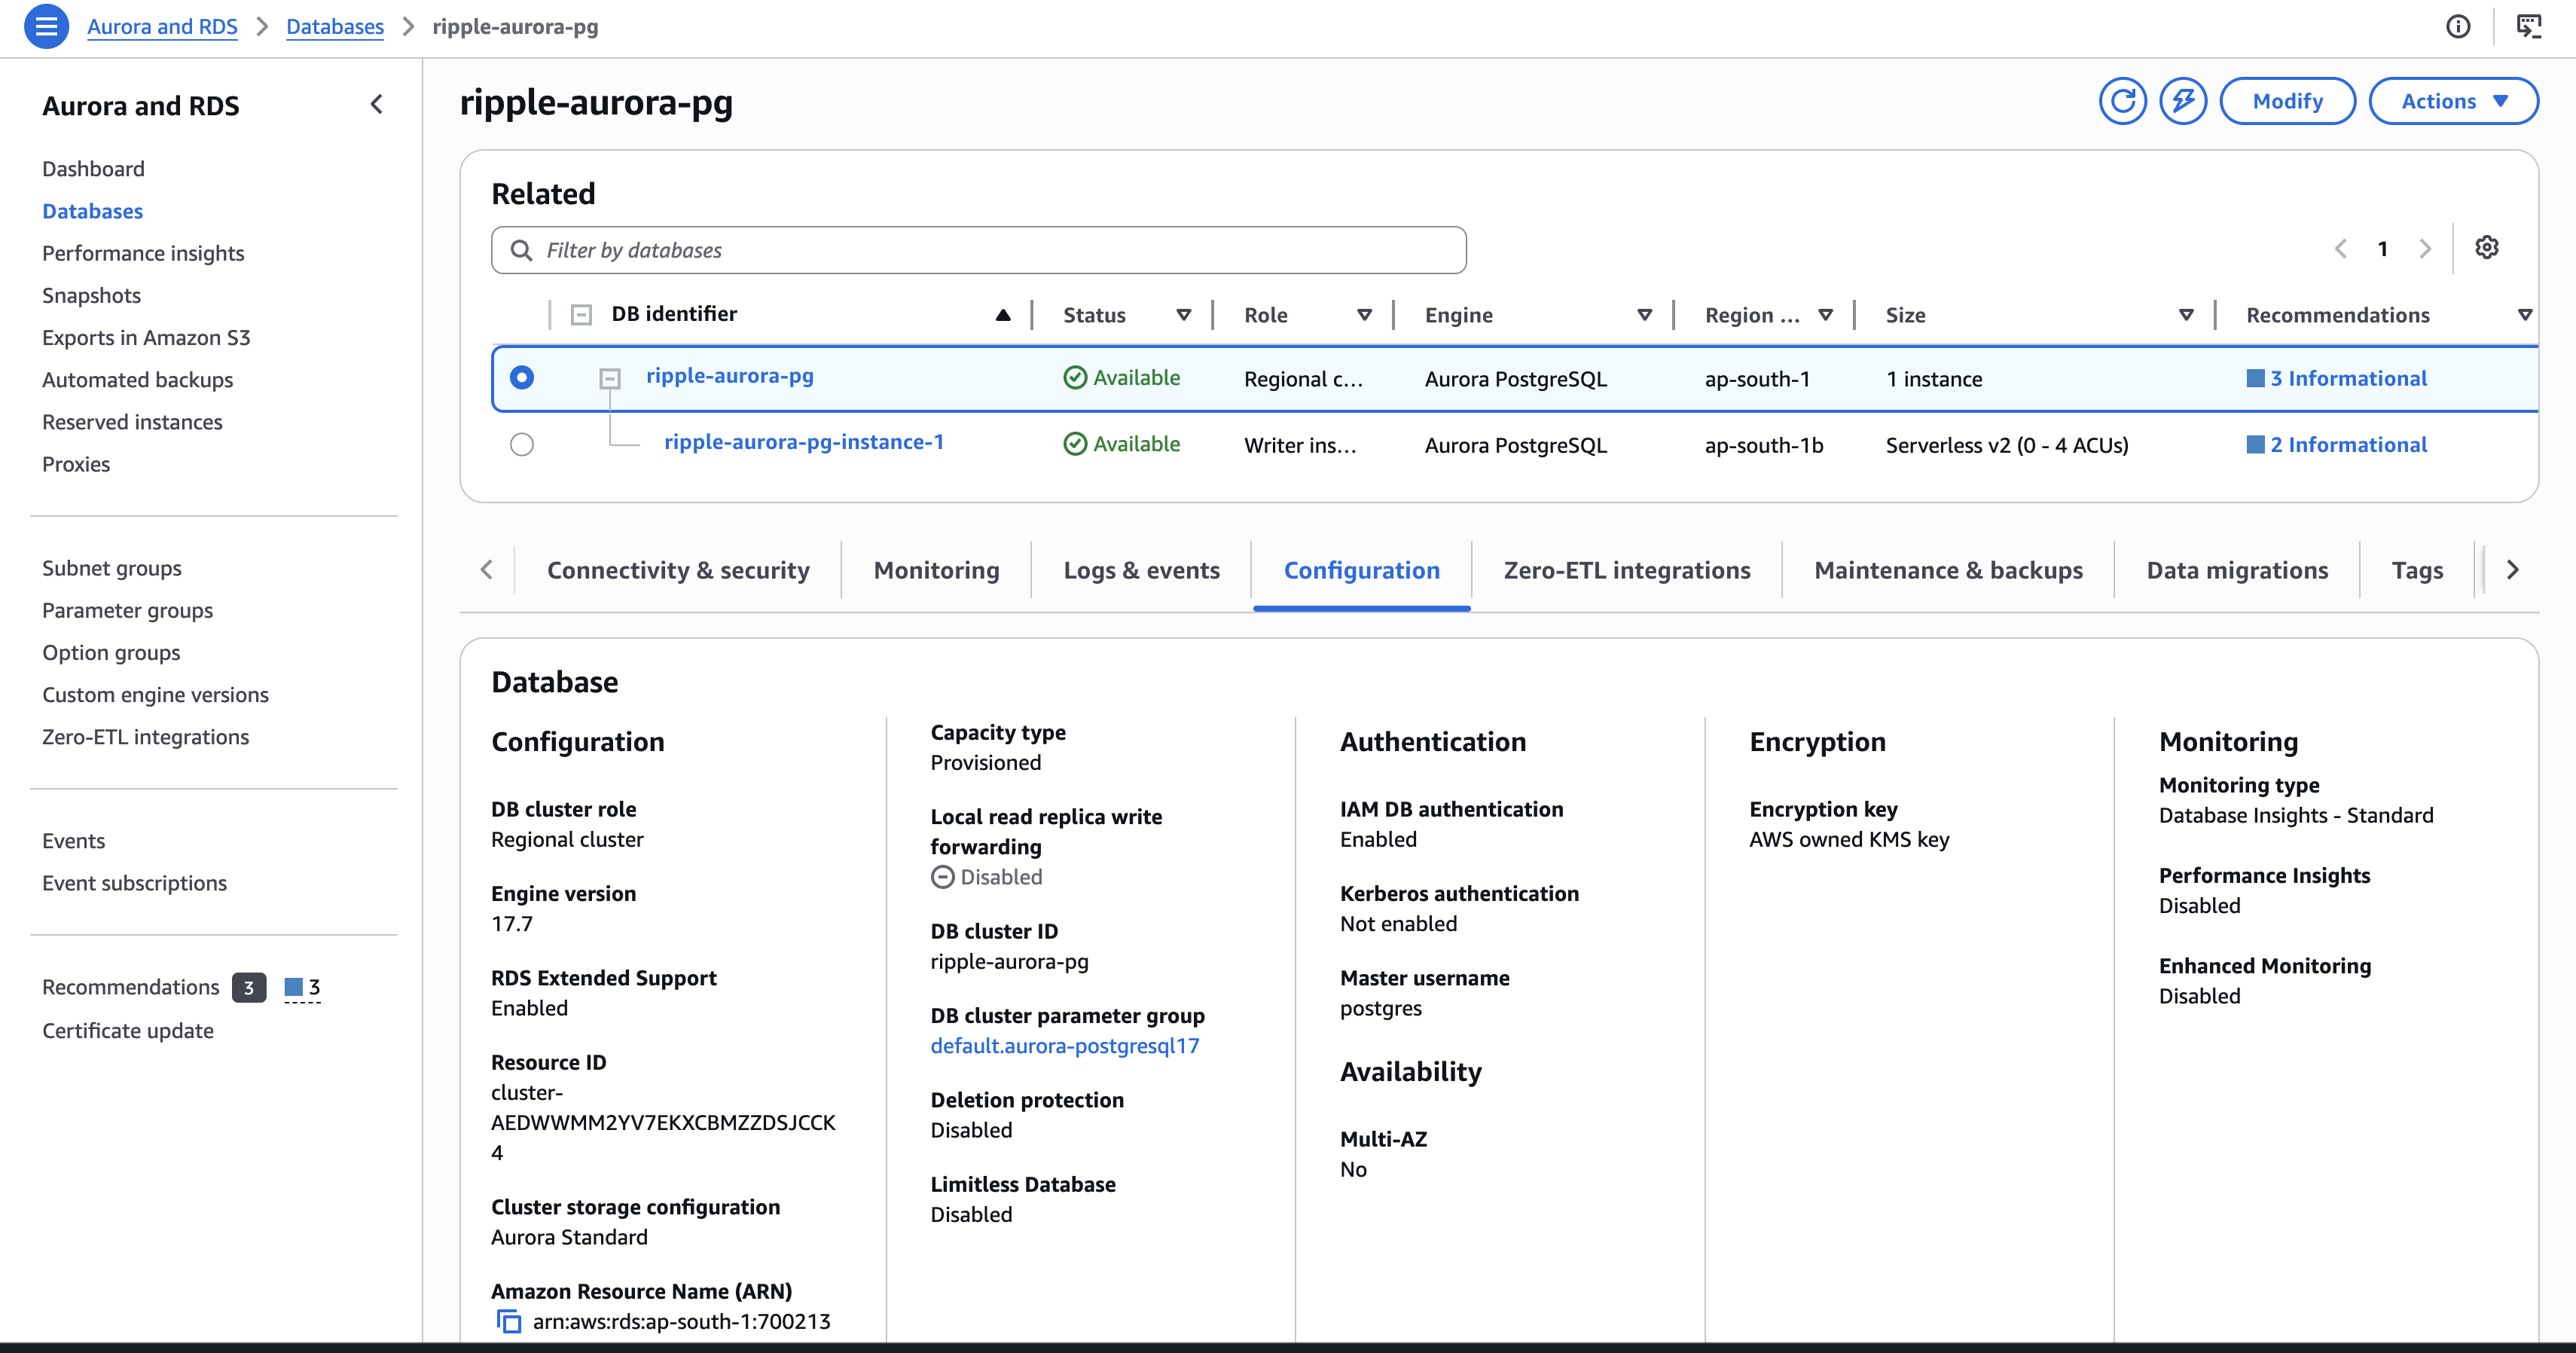The width and height of the screenshot is (2576, 1353).
Task: Click Available status icon for ripple-aurora-pg
Action: click(1075, 378)
